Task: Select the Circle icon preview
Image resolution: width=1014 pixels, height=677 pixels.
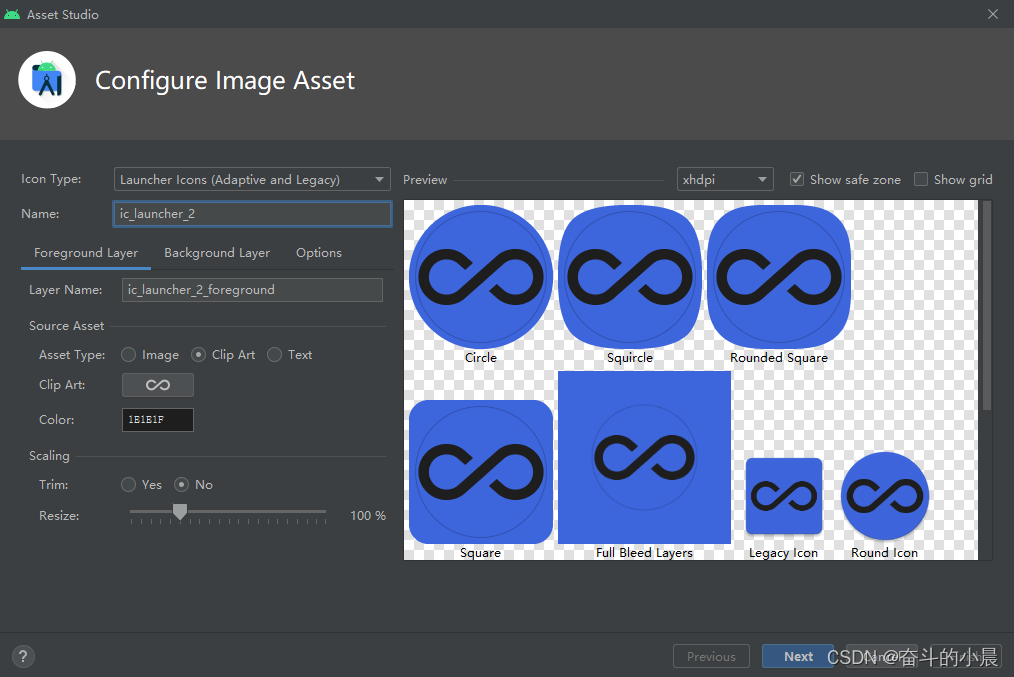Action: (x=480, y=277)
